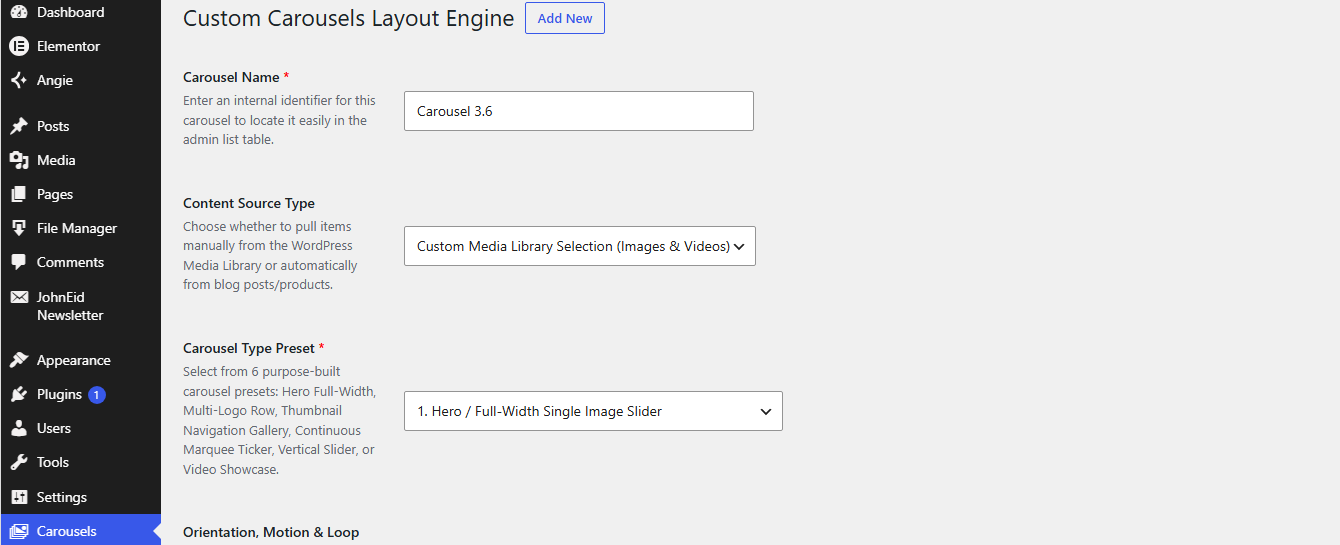Select the Carousels menu item

click(x=80, y=531)
